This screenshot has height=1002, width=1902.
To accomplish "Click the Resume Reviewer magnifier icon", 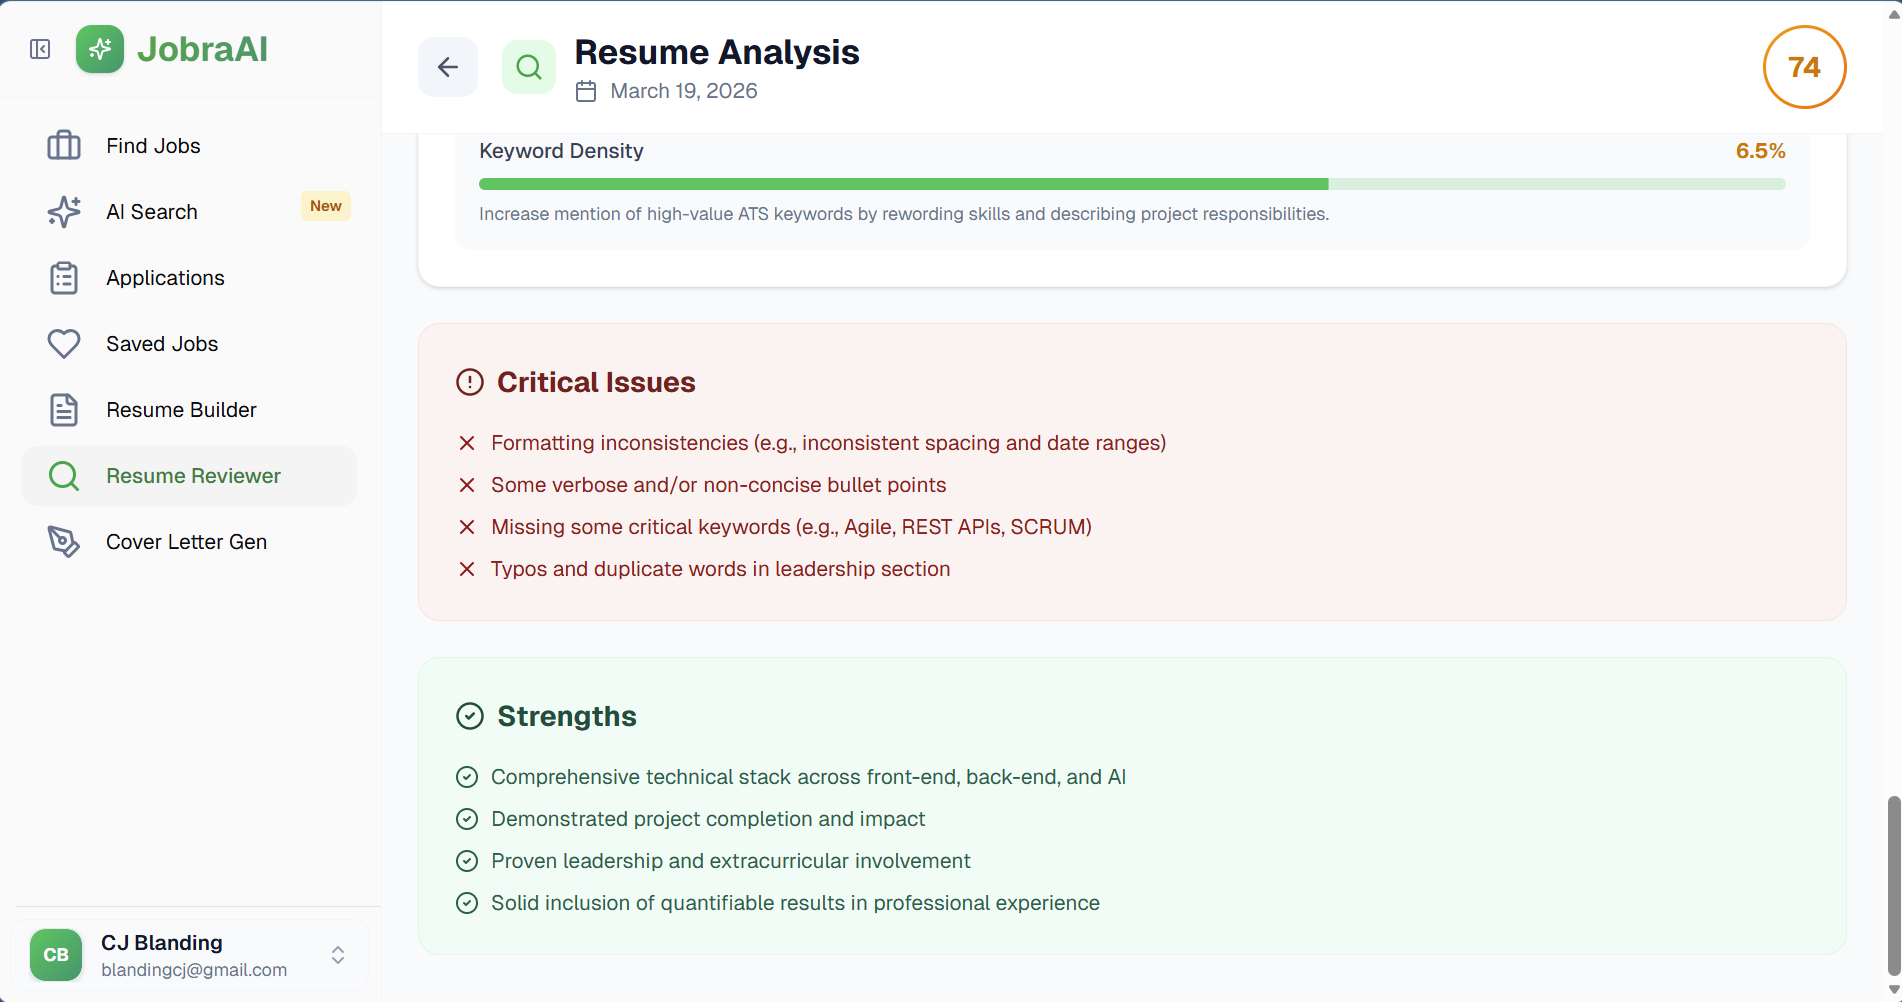I will coord(64,476).
